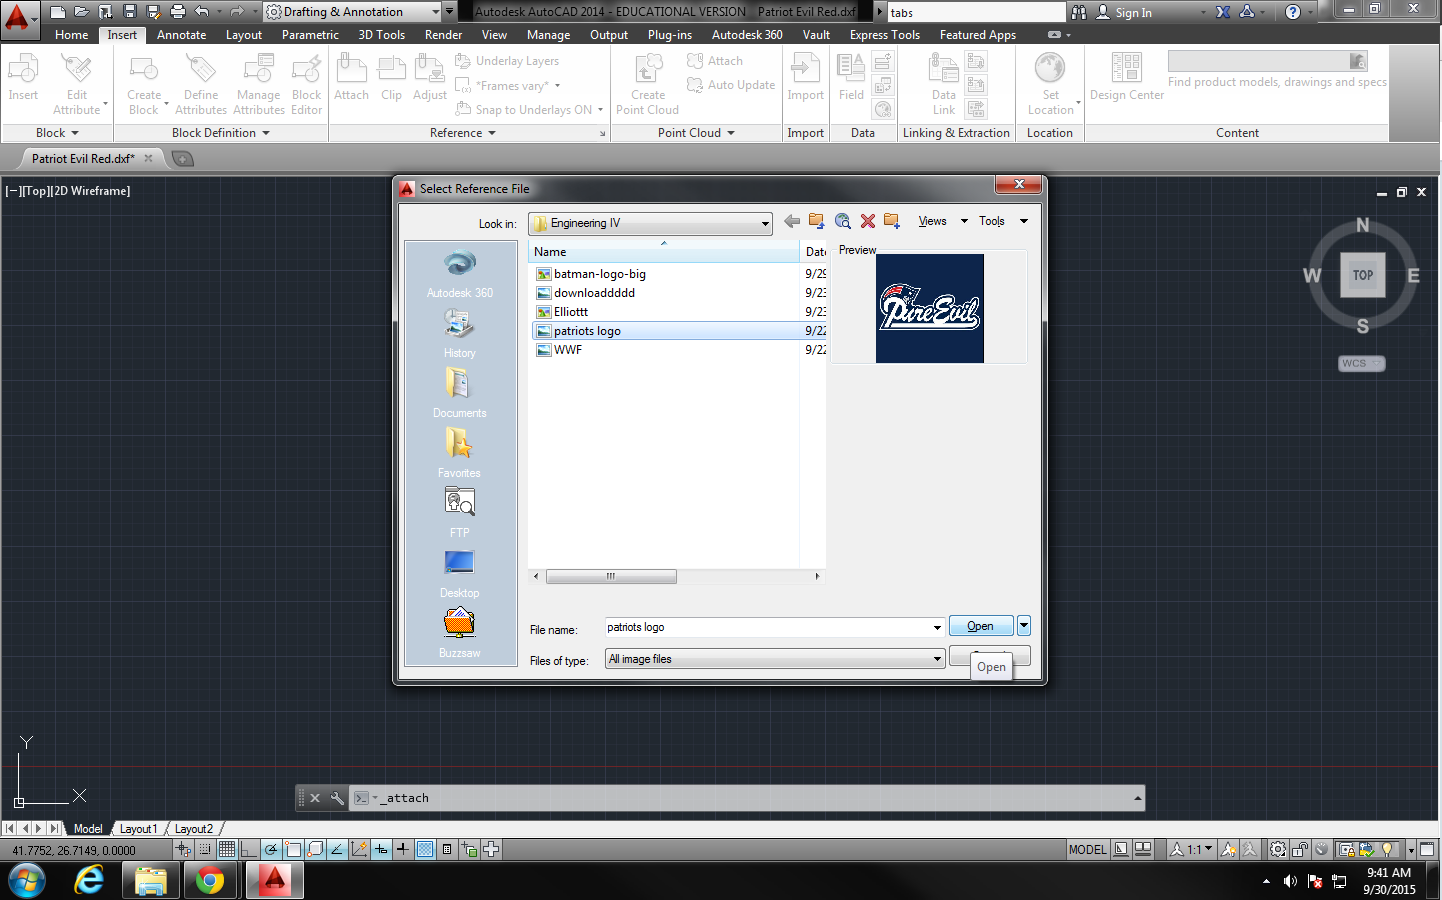Open History in the Places sidebar
The width and height of the screenshot is (1442, 900).
pyautogui.click(x=460, y=333)
